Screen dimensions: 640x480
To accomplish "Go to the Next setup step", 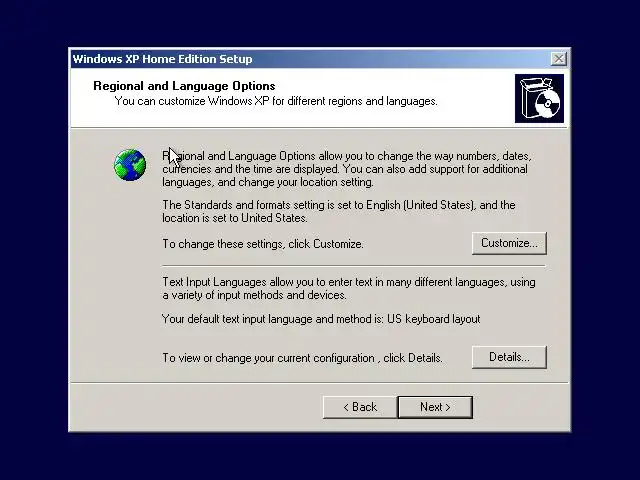I will (435, 407).
